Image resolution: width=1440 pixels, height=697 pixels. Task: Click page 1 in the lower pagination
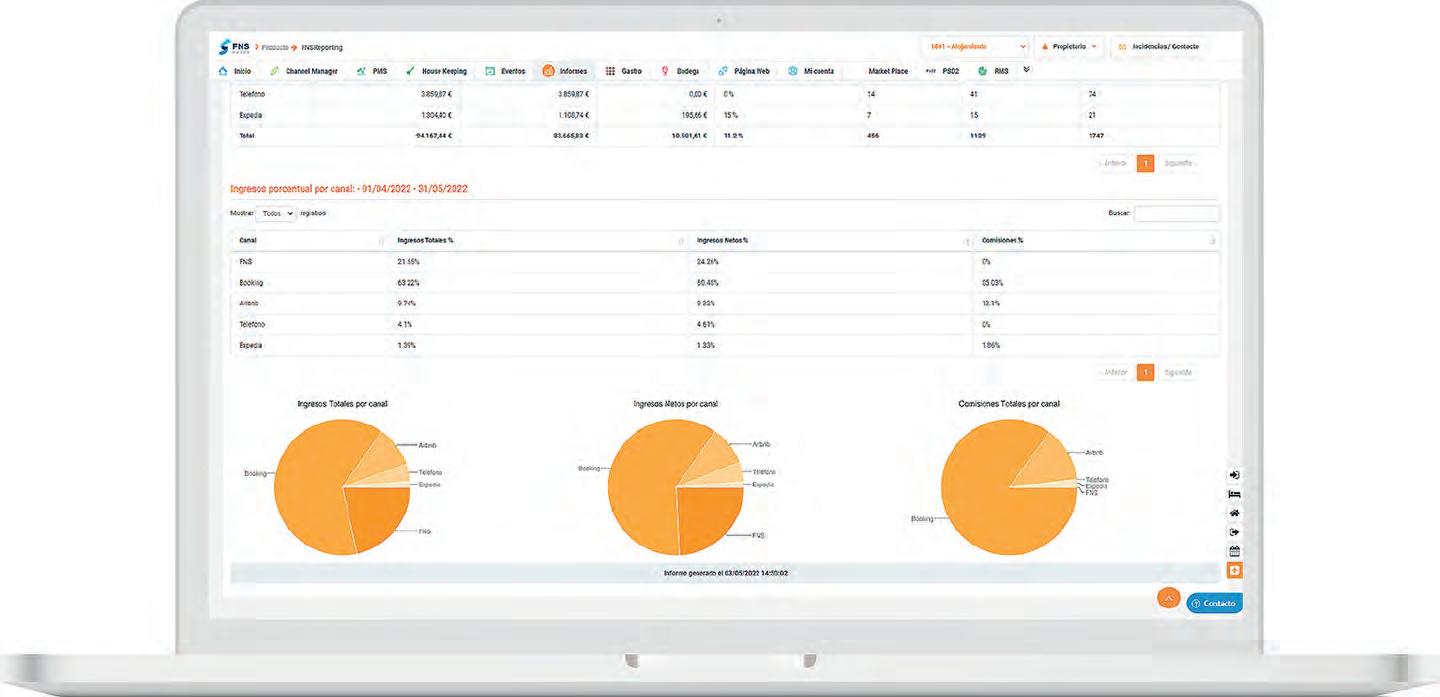[1146, 372]
